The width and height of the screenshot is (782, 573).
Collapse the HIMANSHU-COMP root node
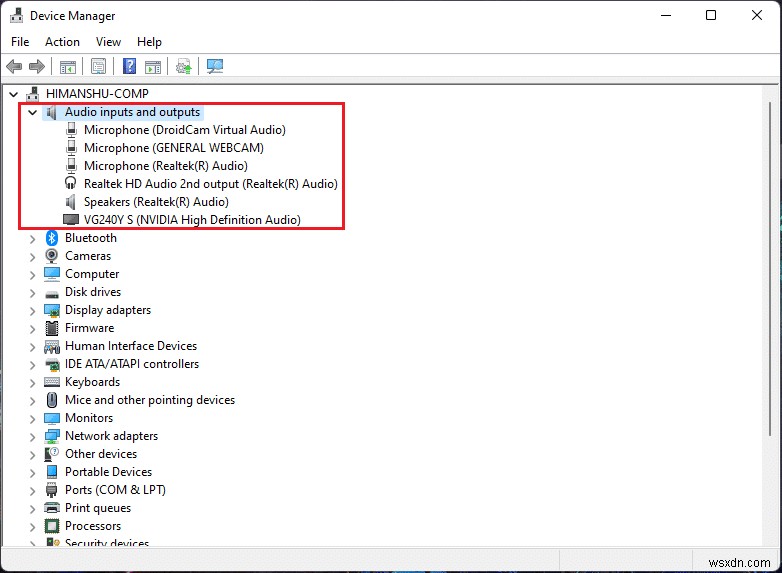pyautogui.click(x=14, y=94)
